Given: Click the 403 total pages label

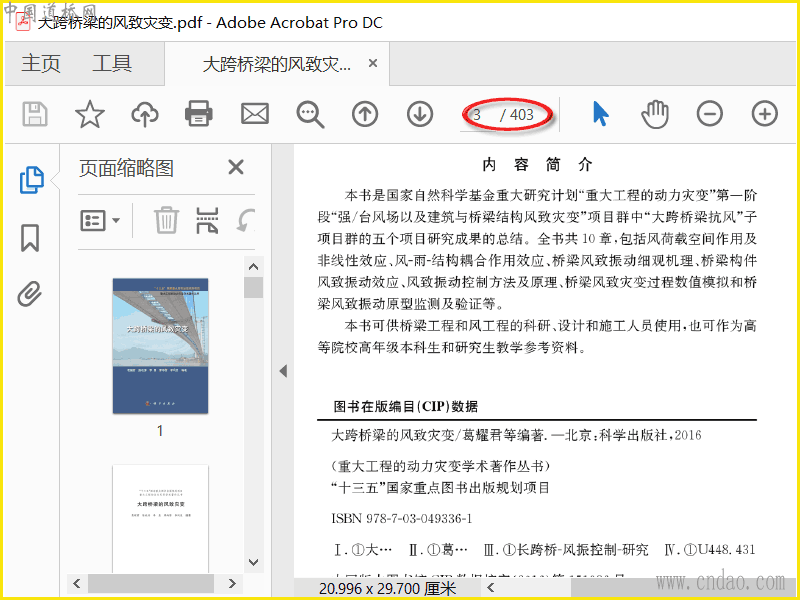Looking at the screenshot, I should click(x=521, y=115).
